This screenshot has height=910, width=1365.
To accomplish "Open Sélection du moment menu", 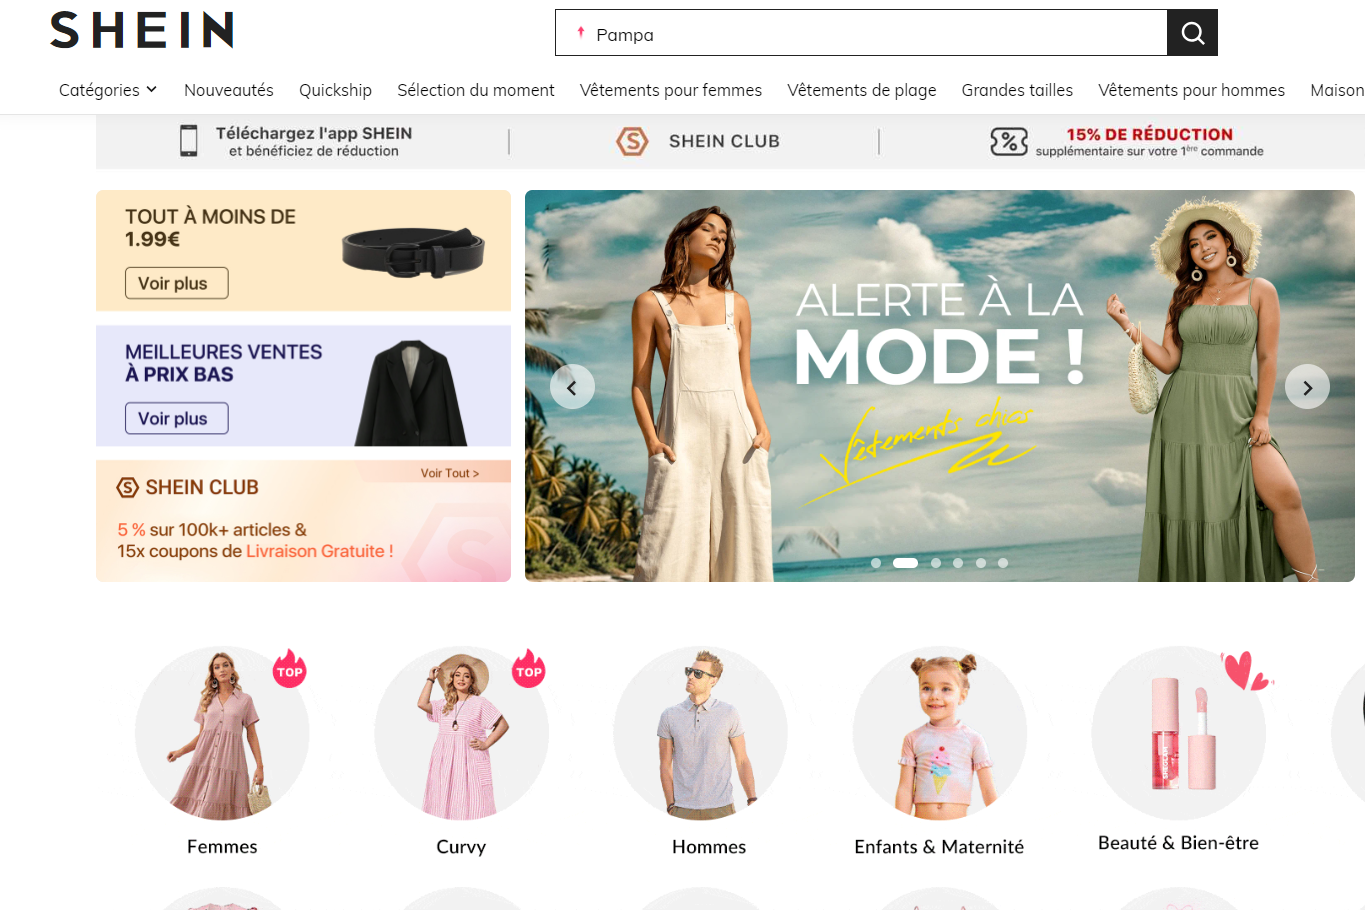I will click(476, 90).
